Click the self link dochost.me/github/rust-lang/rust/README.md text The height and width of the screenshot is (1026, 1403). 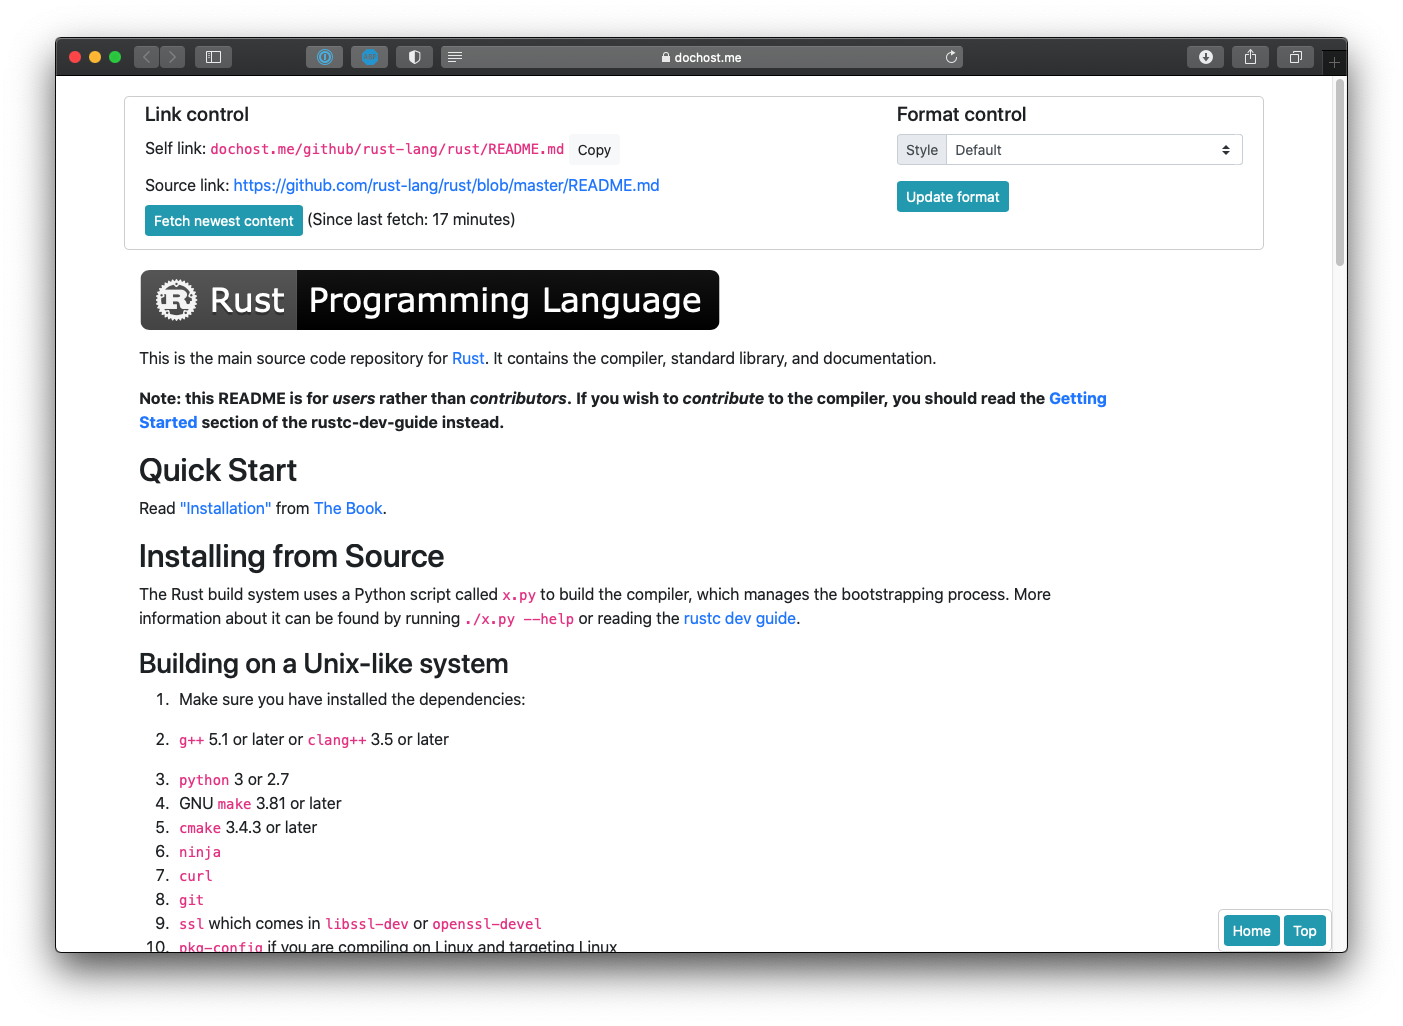(x=387, y=149)
